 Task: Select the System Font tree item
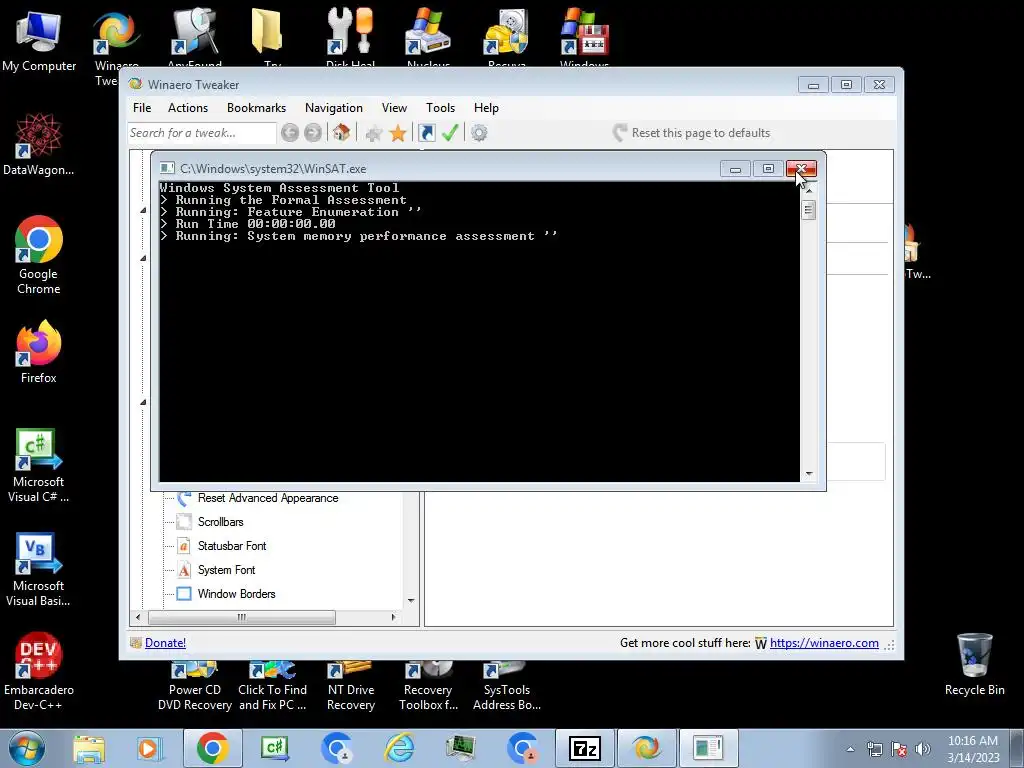pos(227,570)
